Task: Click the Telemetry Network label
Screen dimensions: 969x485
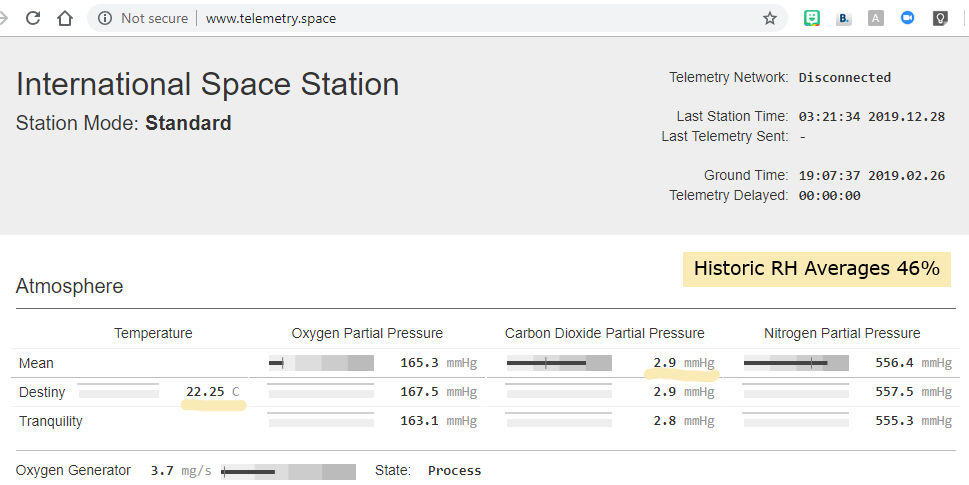Action: click(x=729, y=77)
